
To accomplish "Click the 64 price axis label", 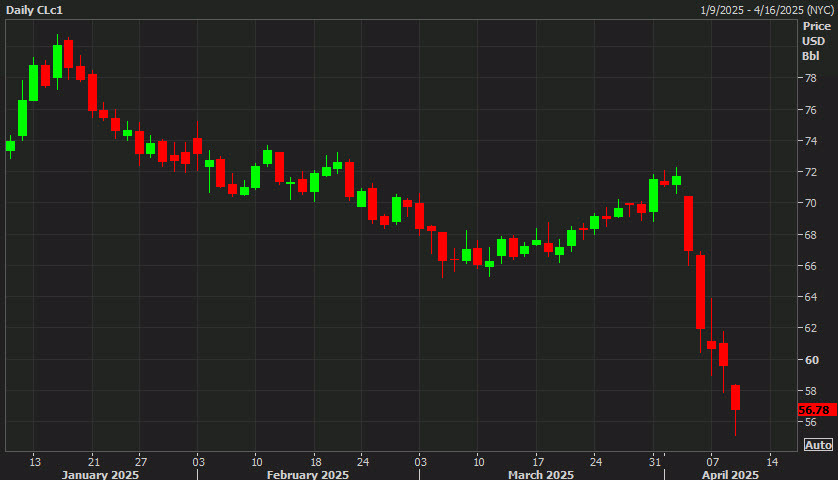I will [810, 297].
